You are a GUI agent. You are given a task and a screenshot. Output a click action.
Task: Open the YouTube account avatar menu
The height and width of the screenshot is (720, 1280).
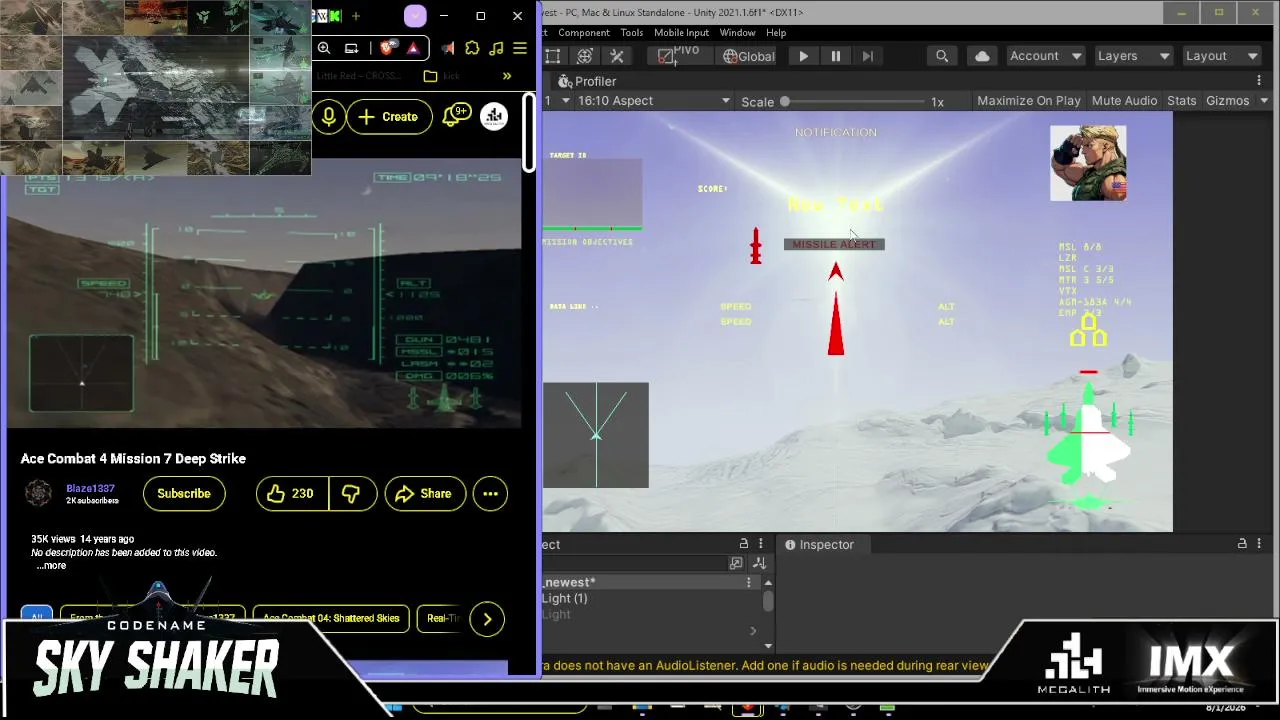point(494,117)
